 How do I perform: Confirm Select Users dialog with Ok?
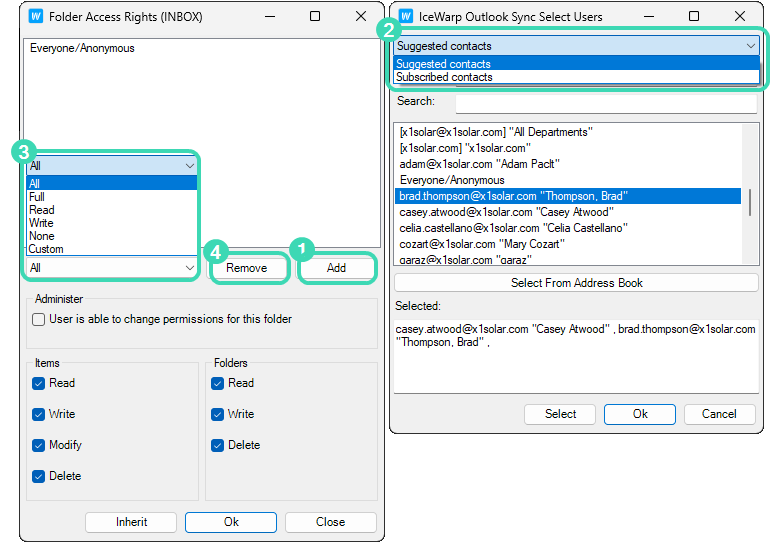640,414
